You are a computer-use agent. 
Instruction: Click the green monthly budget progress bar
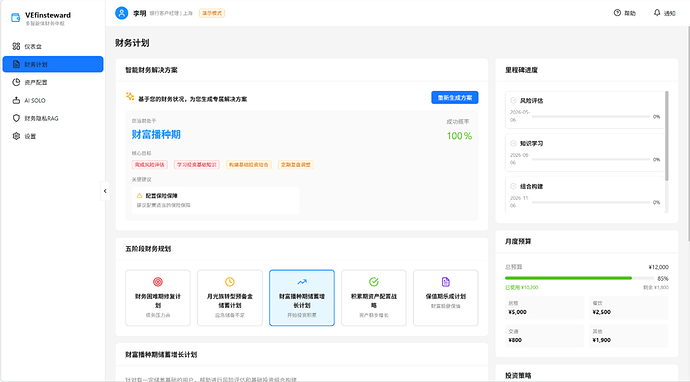579,278
